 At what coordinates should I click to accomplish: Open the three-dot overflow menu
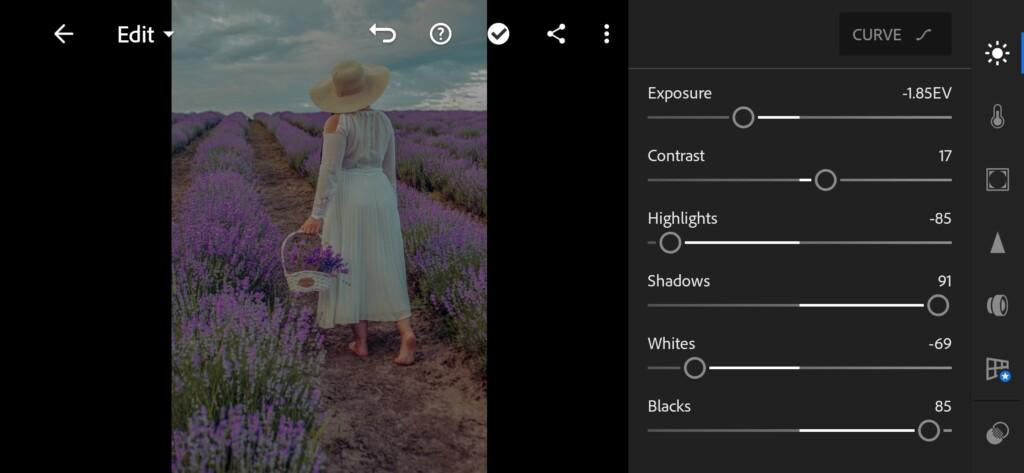[607, 34]
